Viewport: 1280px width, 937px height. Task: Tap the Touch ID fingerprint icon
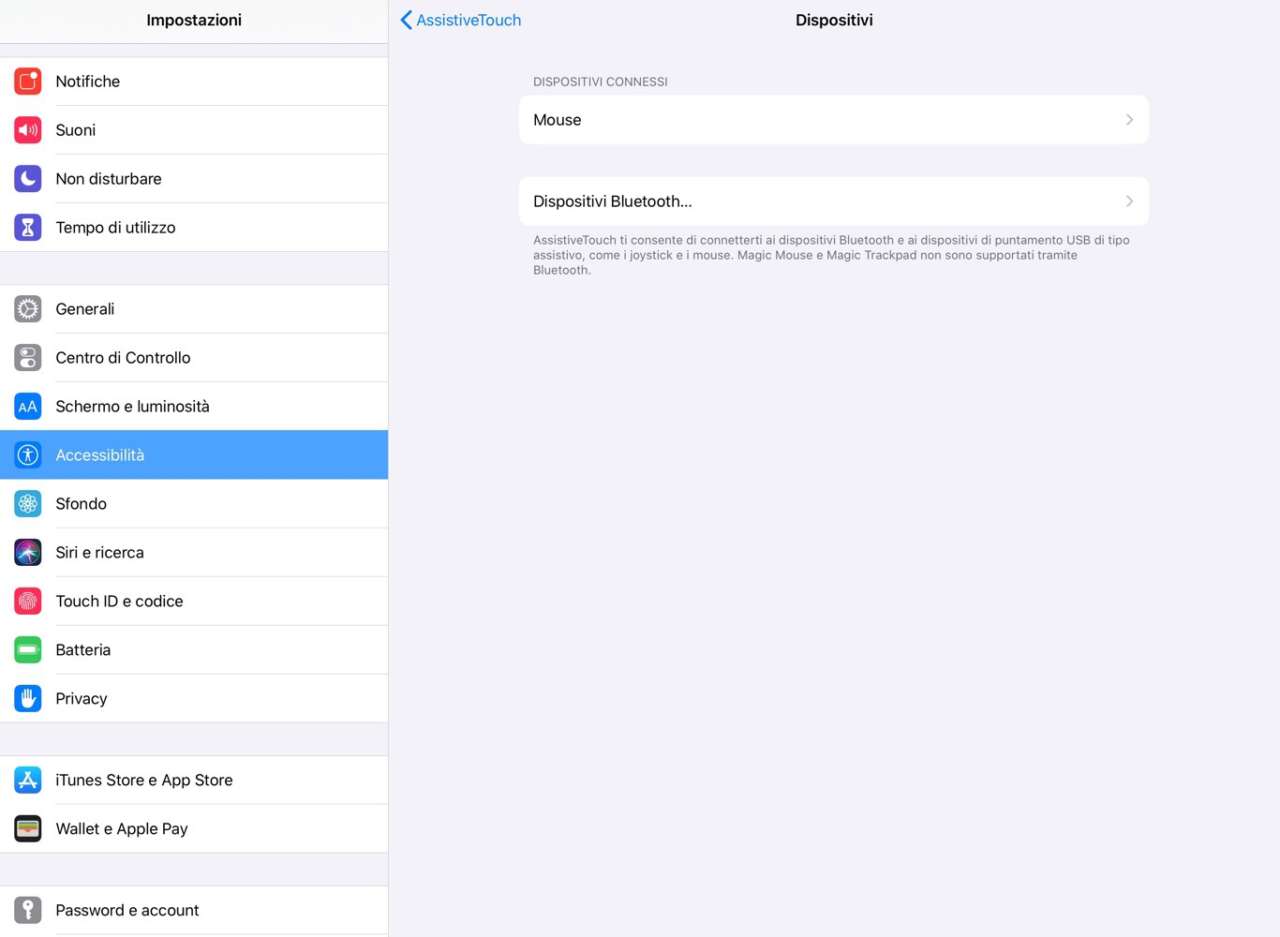(x=28, y=601)
